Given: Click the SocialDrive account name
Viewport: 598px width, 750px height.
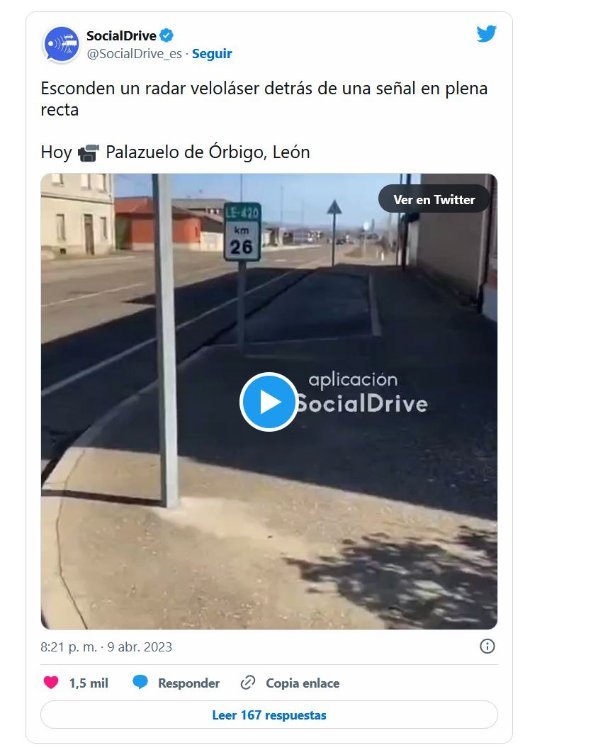Looking at the screenshot, I should (x=122, y=36).
